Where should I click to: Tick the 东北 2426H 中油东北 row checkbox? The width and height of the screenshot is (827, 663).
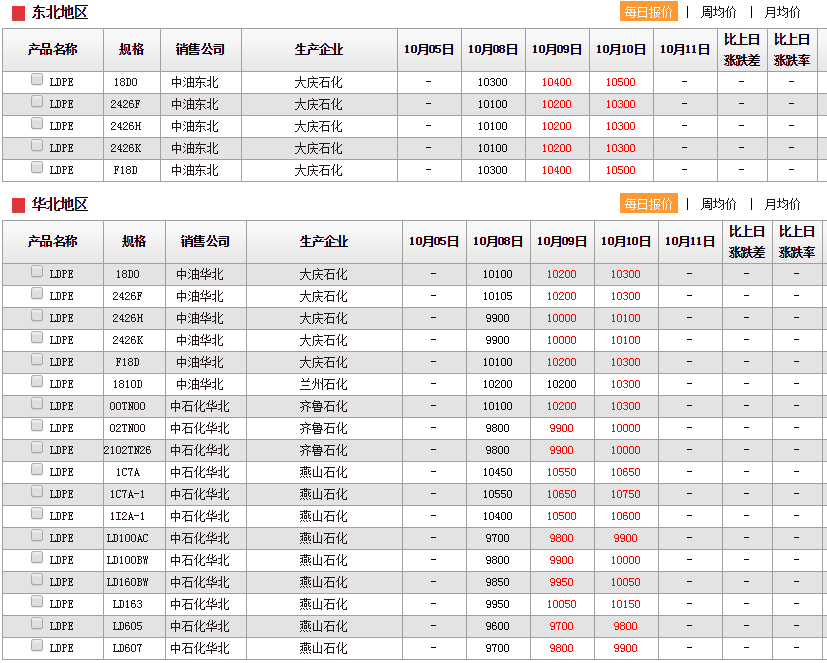coord(37,123)
